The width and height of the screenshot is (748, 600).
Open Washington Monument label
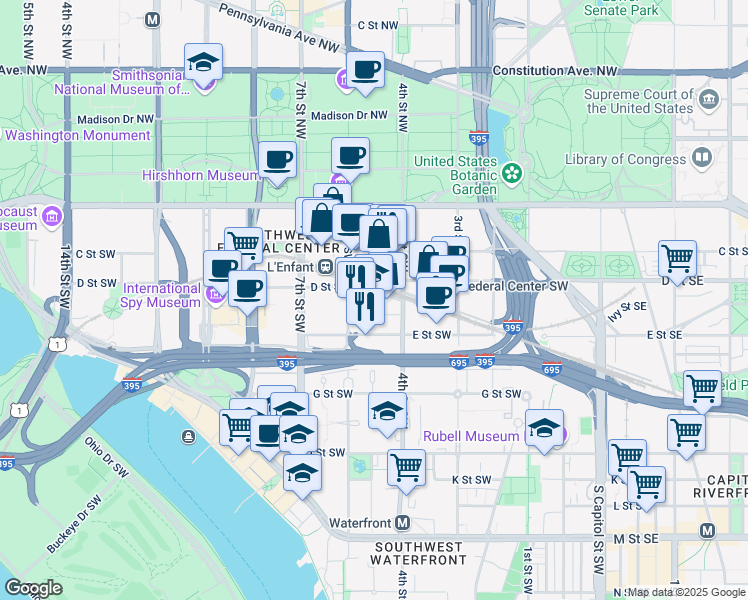click(x=77, y=135)
